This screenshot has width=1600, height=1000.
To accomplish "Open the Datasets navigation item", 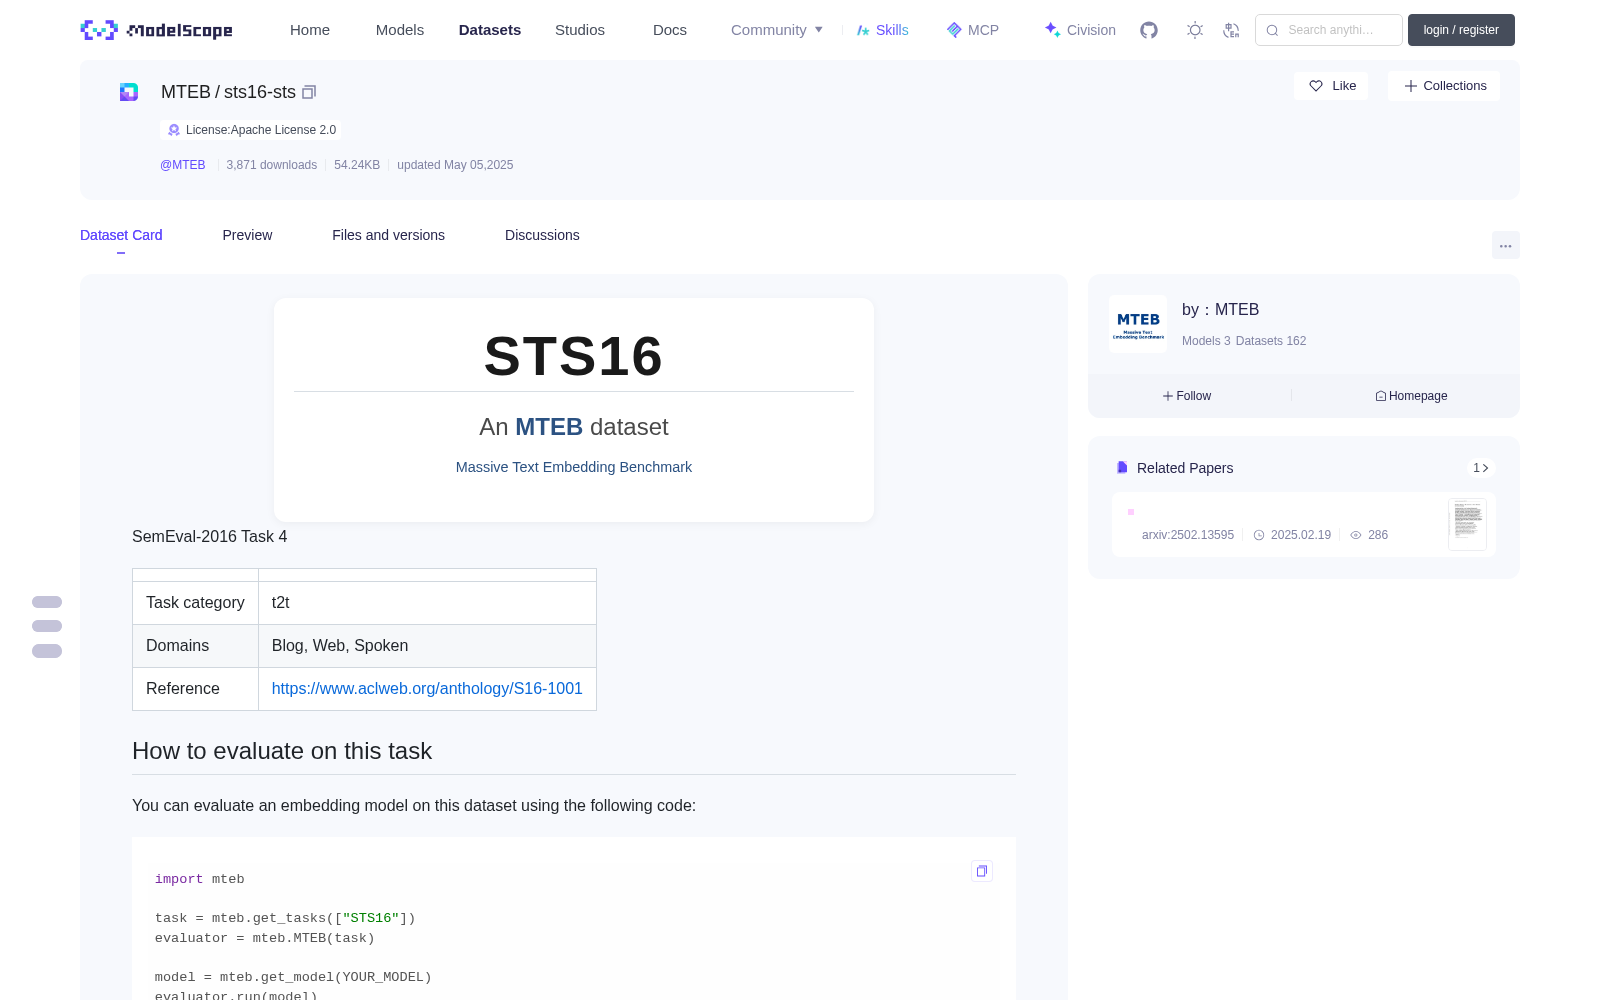I will [490, 30].
